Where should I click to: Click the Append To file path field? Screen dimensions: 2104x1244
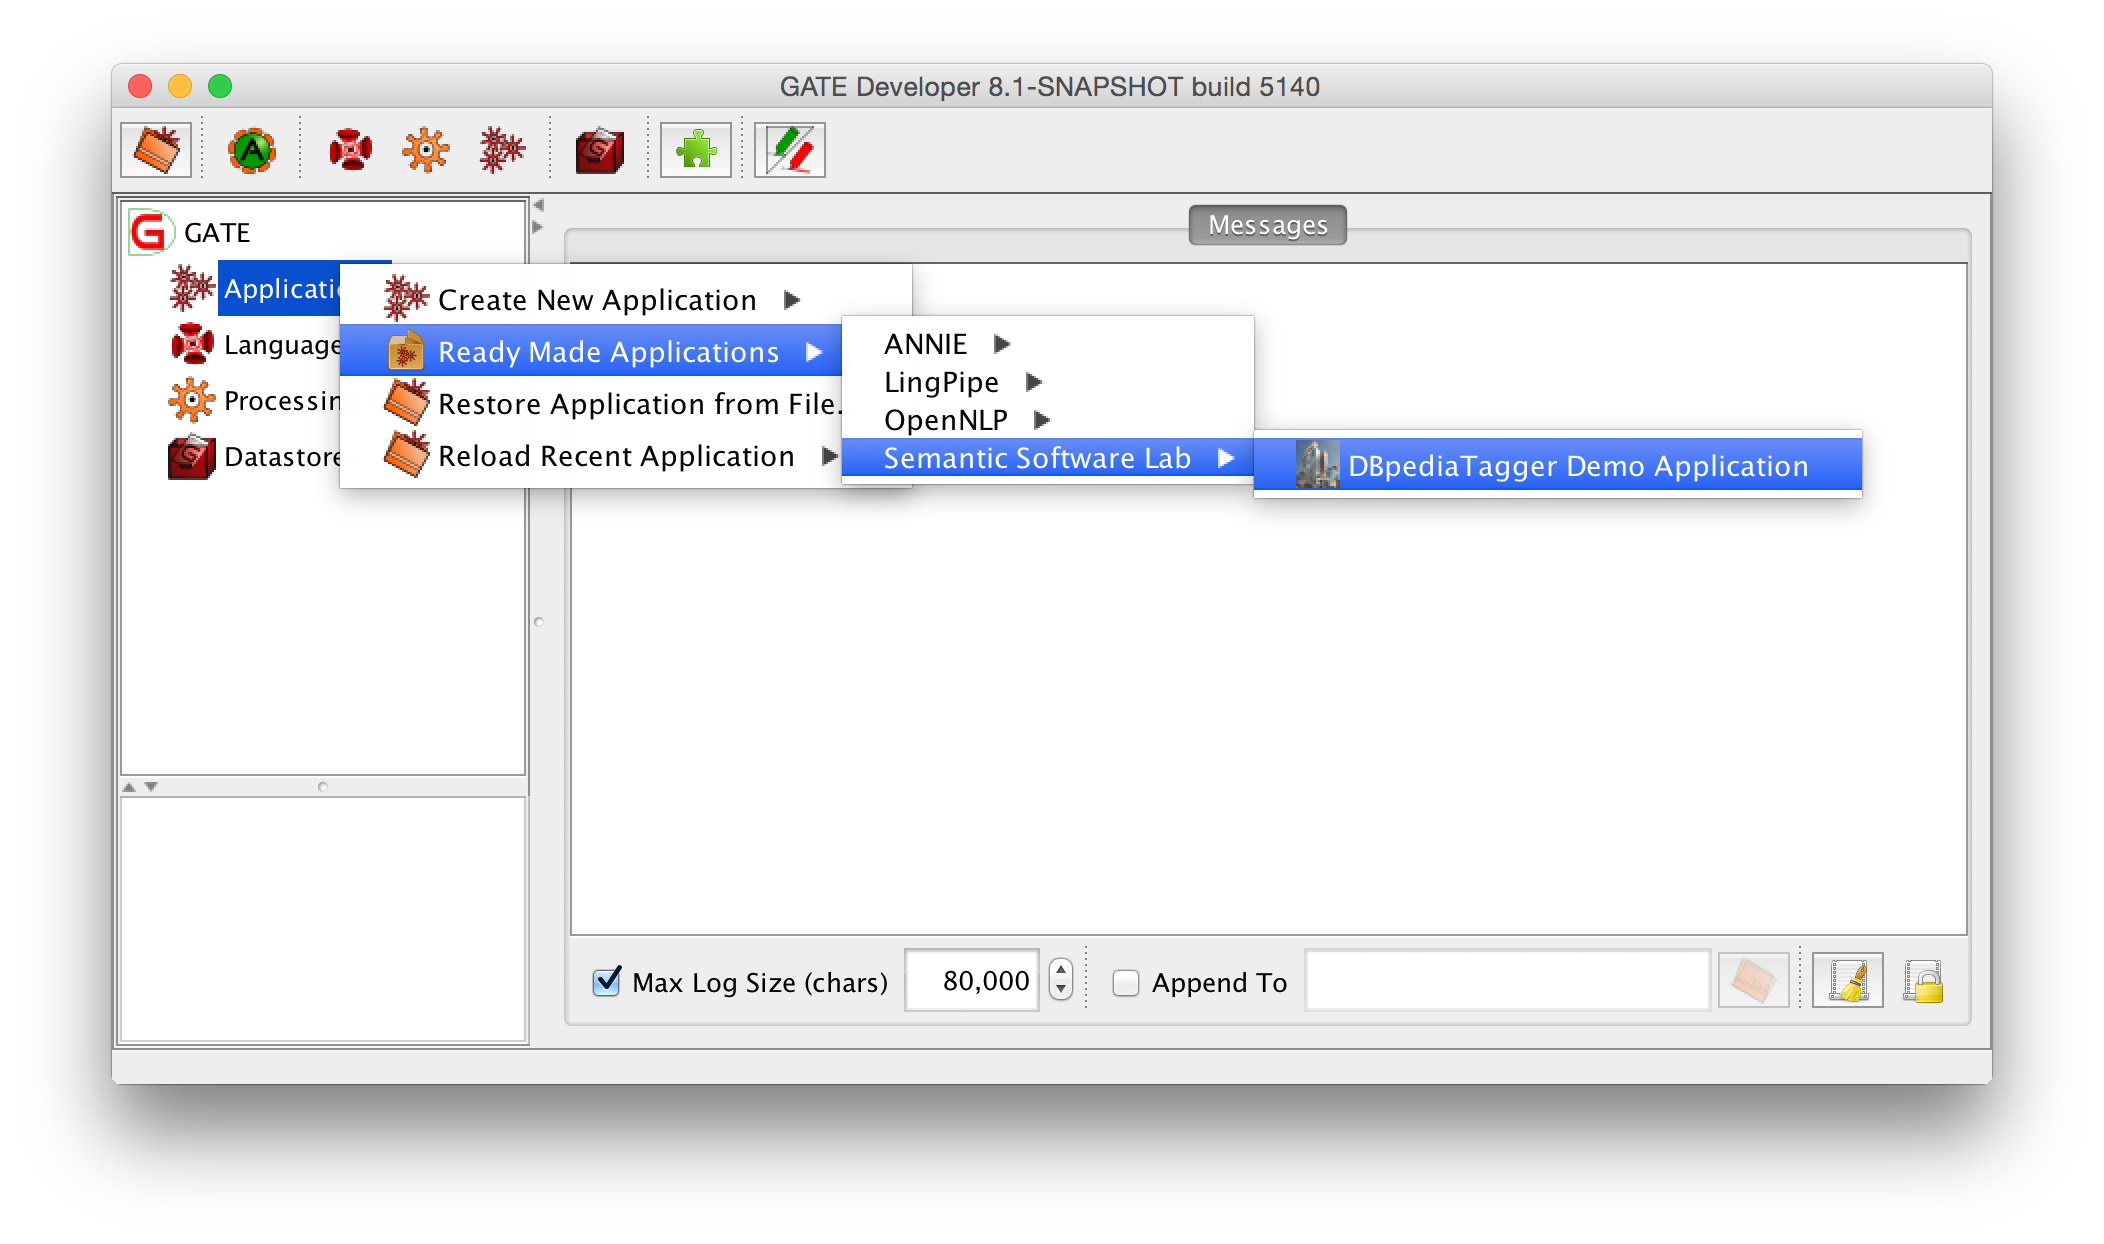pyautogui.click(x=1507, y=982)
